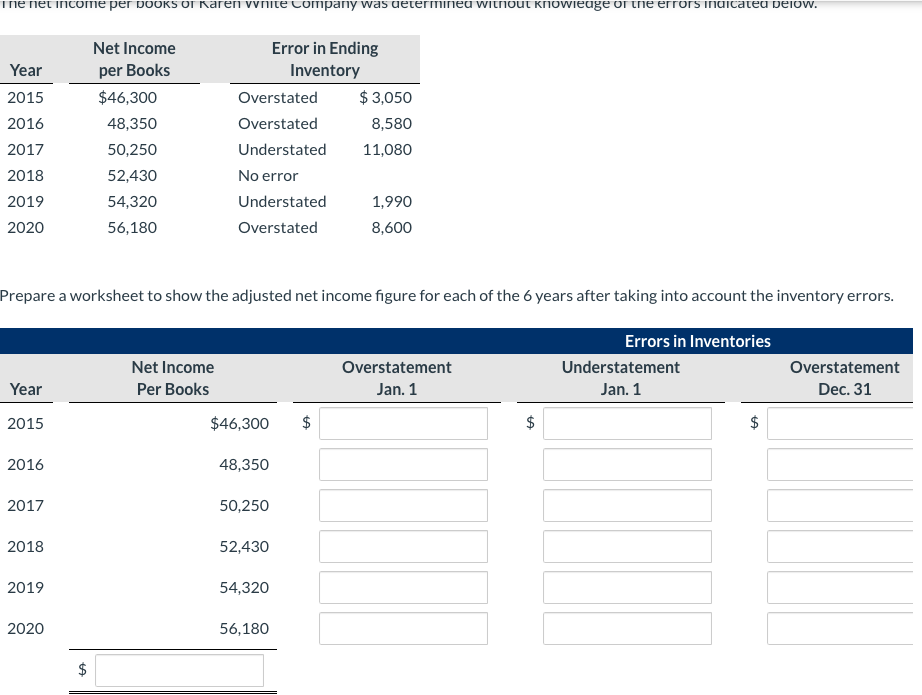Click 2020 Overstatement Jan. 1 input field
This screenshot has width=922, height=695.
coord(403,629)
